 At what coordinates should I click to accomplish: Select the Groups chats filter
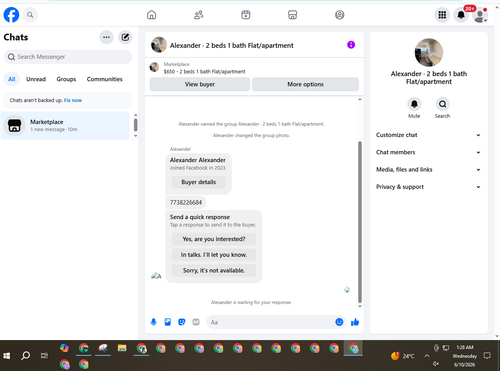(x=66, y=79)
